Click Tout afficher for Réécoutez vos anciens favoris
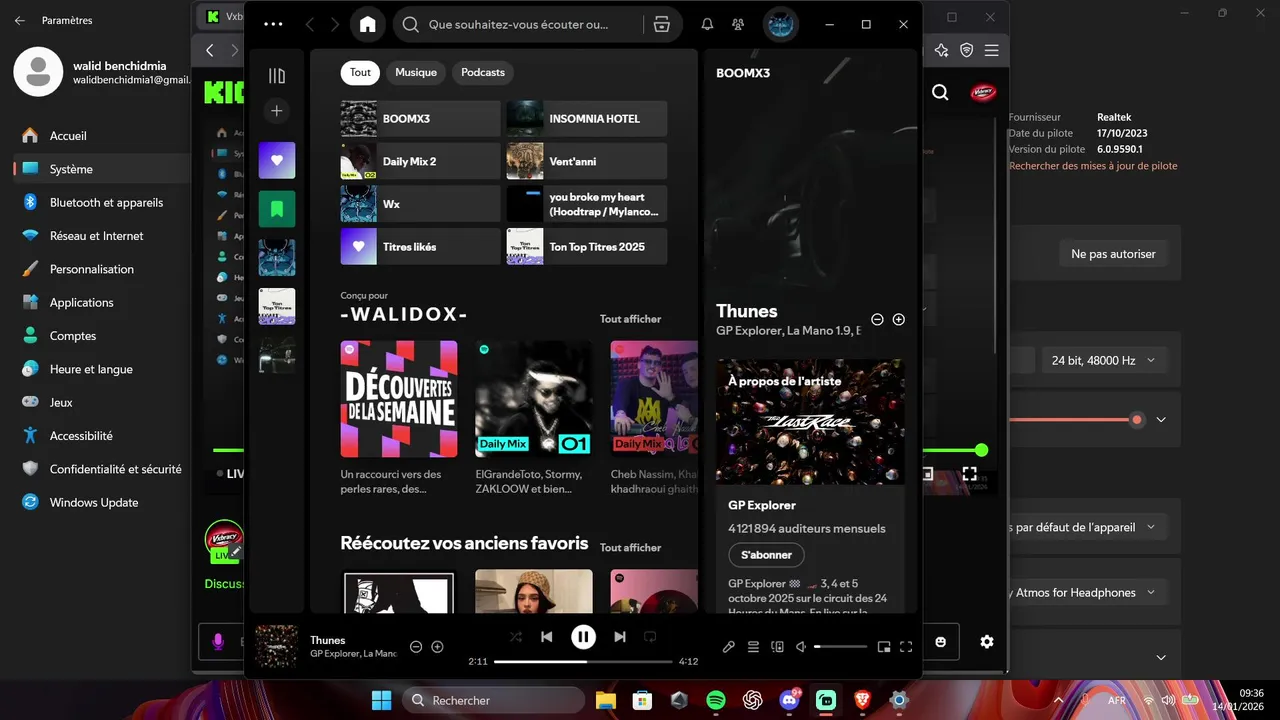Viewport: 1280px width, 720px height. click(x=630, y=547)
